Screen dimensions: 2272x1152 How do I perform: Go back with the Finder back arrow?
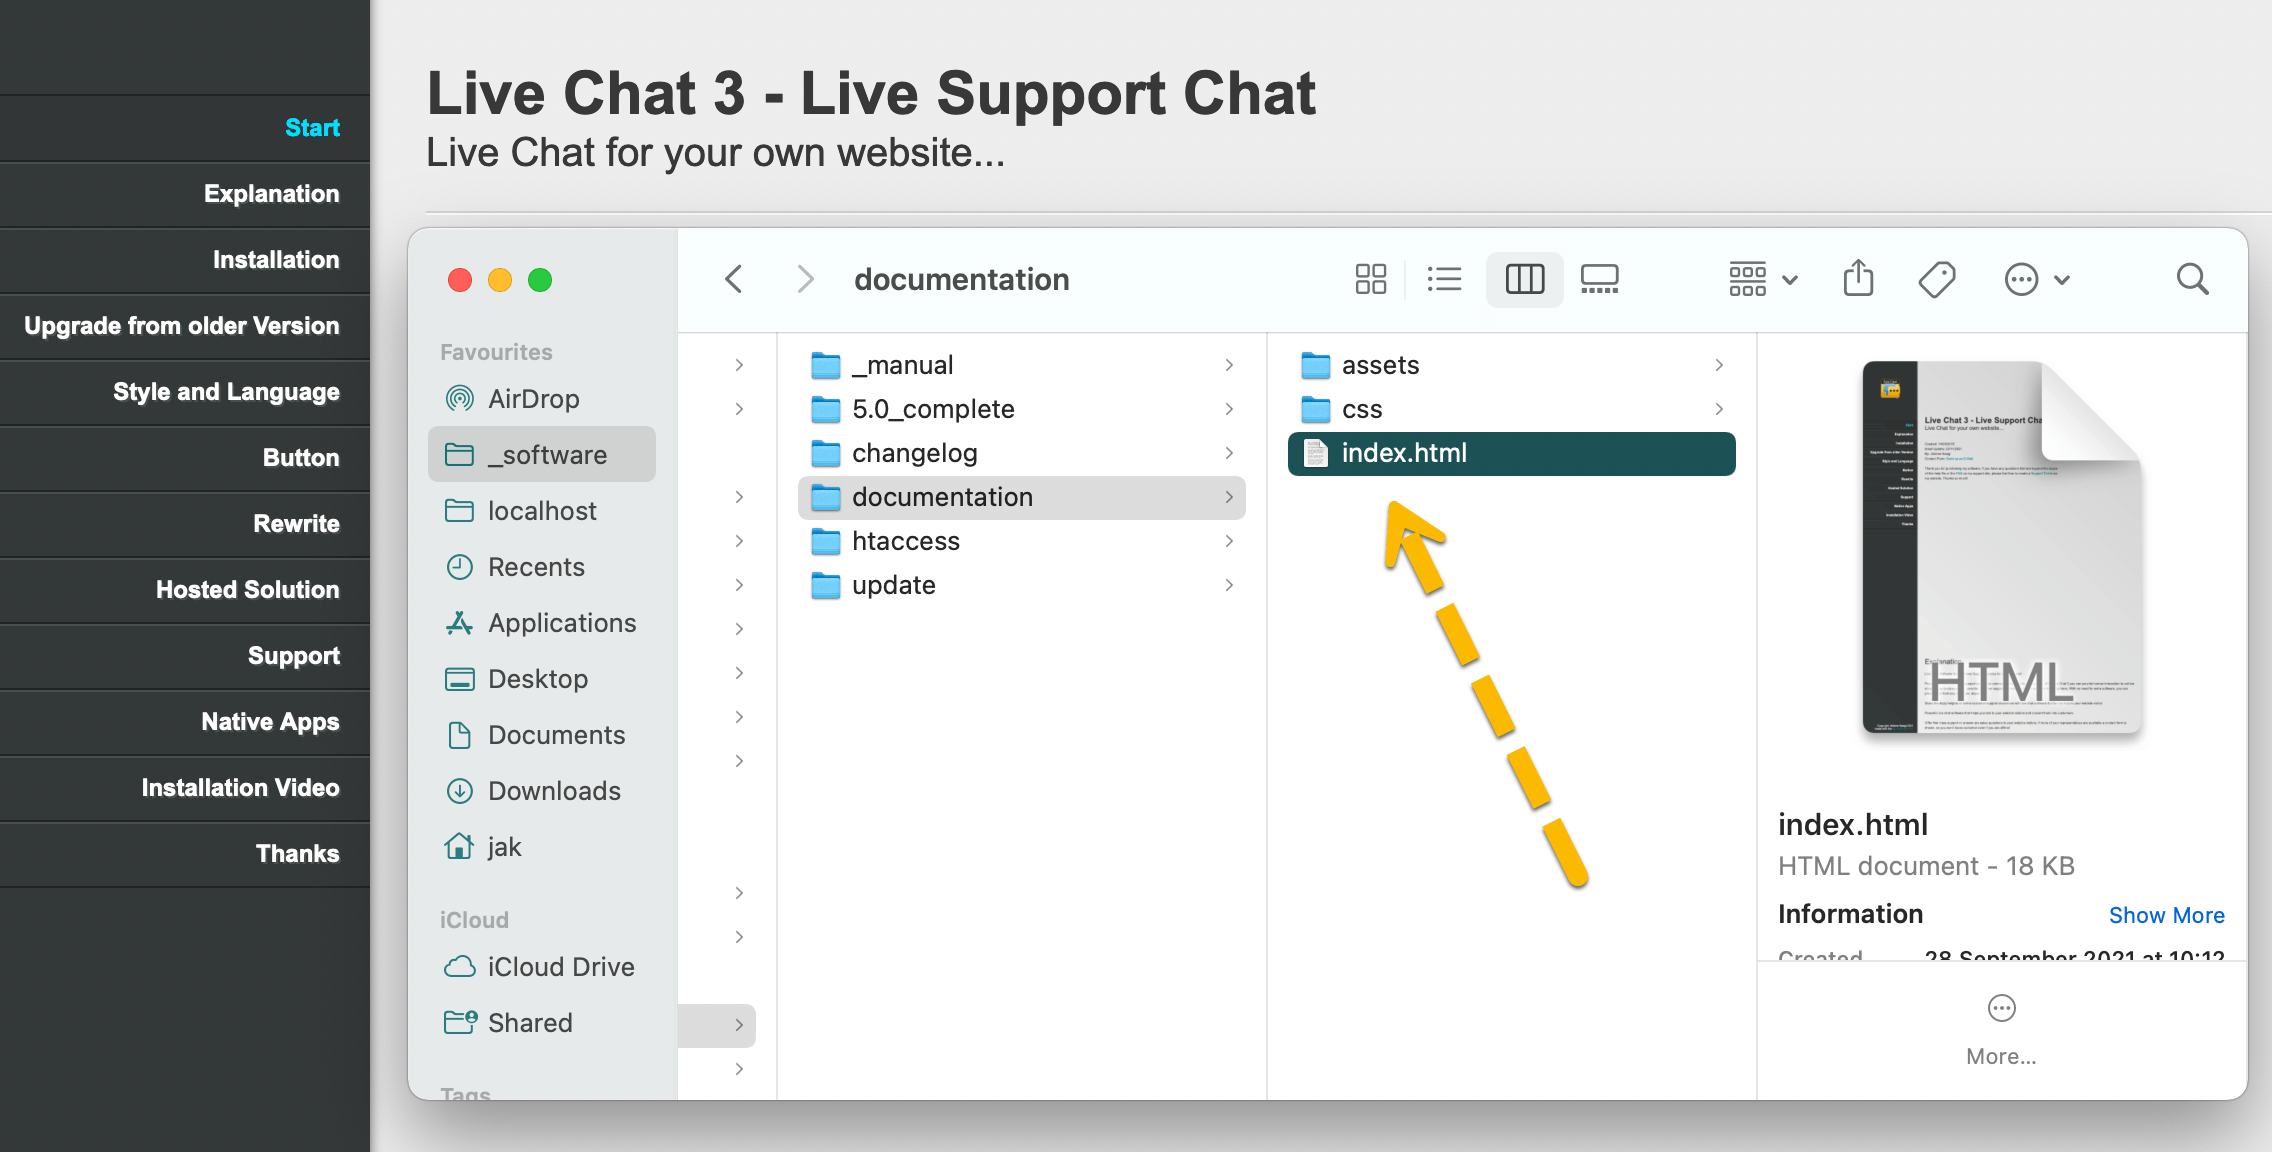[x=734, y=279]
